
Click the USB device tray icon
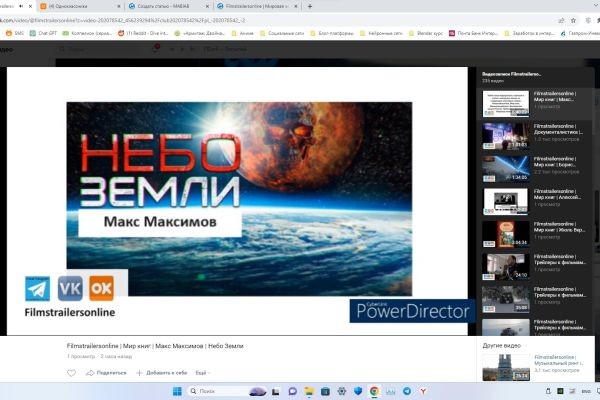pyautogui.click(x=548, y=391)
